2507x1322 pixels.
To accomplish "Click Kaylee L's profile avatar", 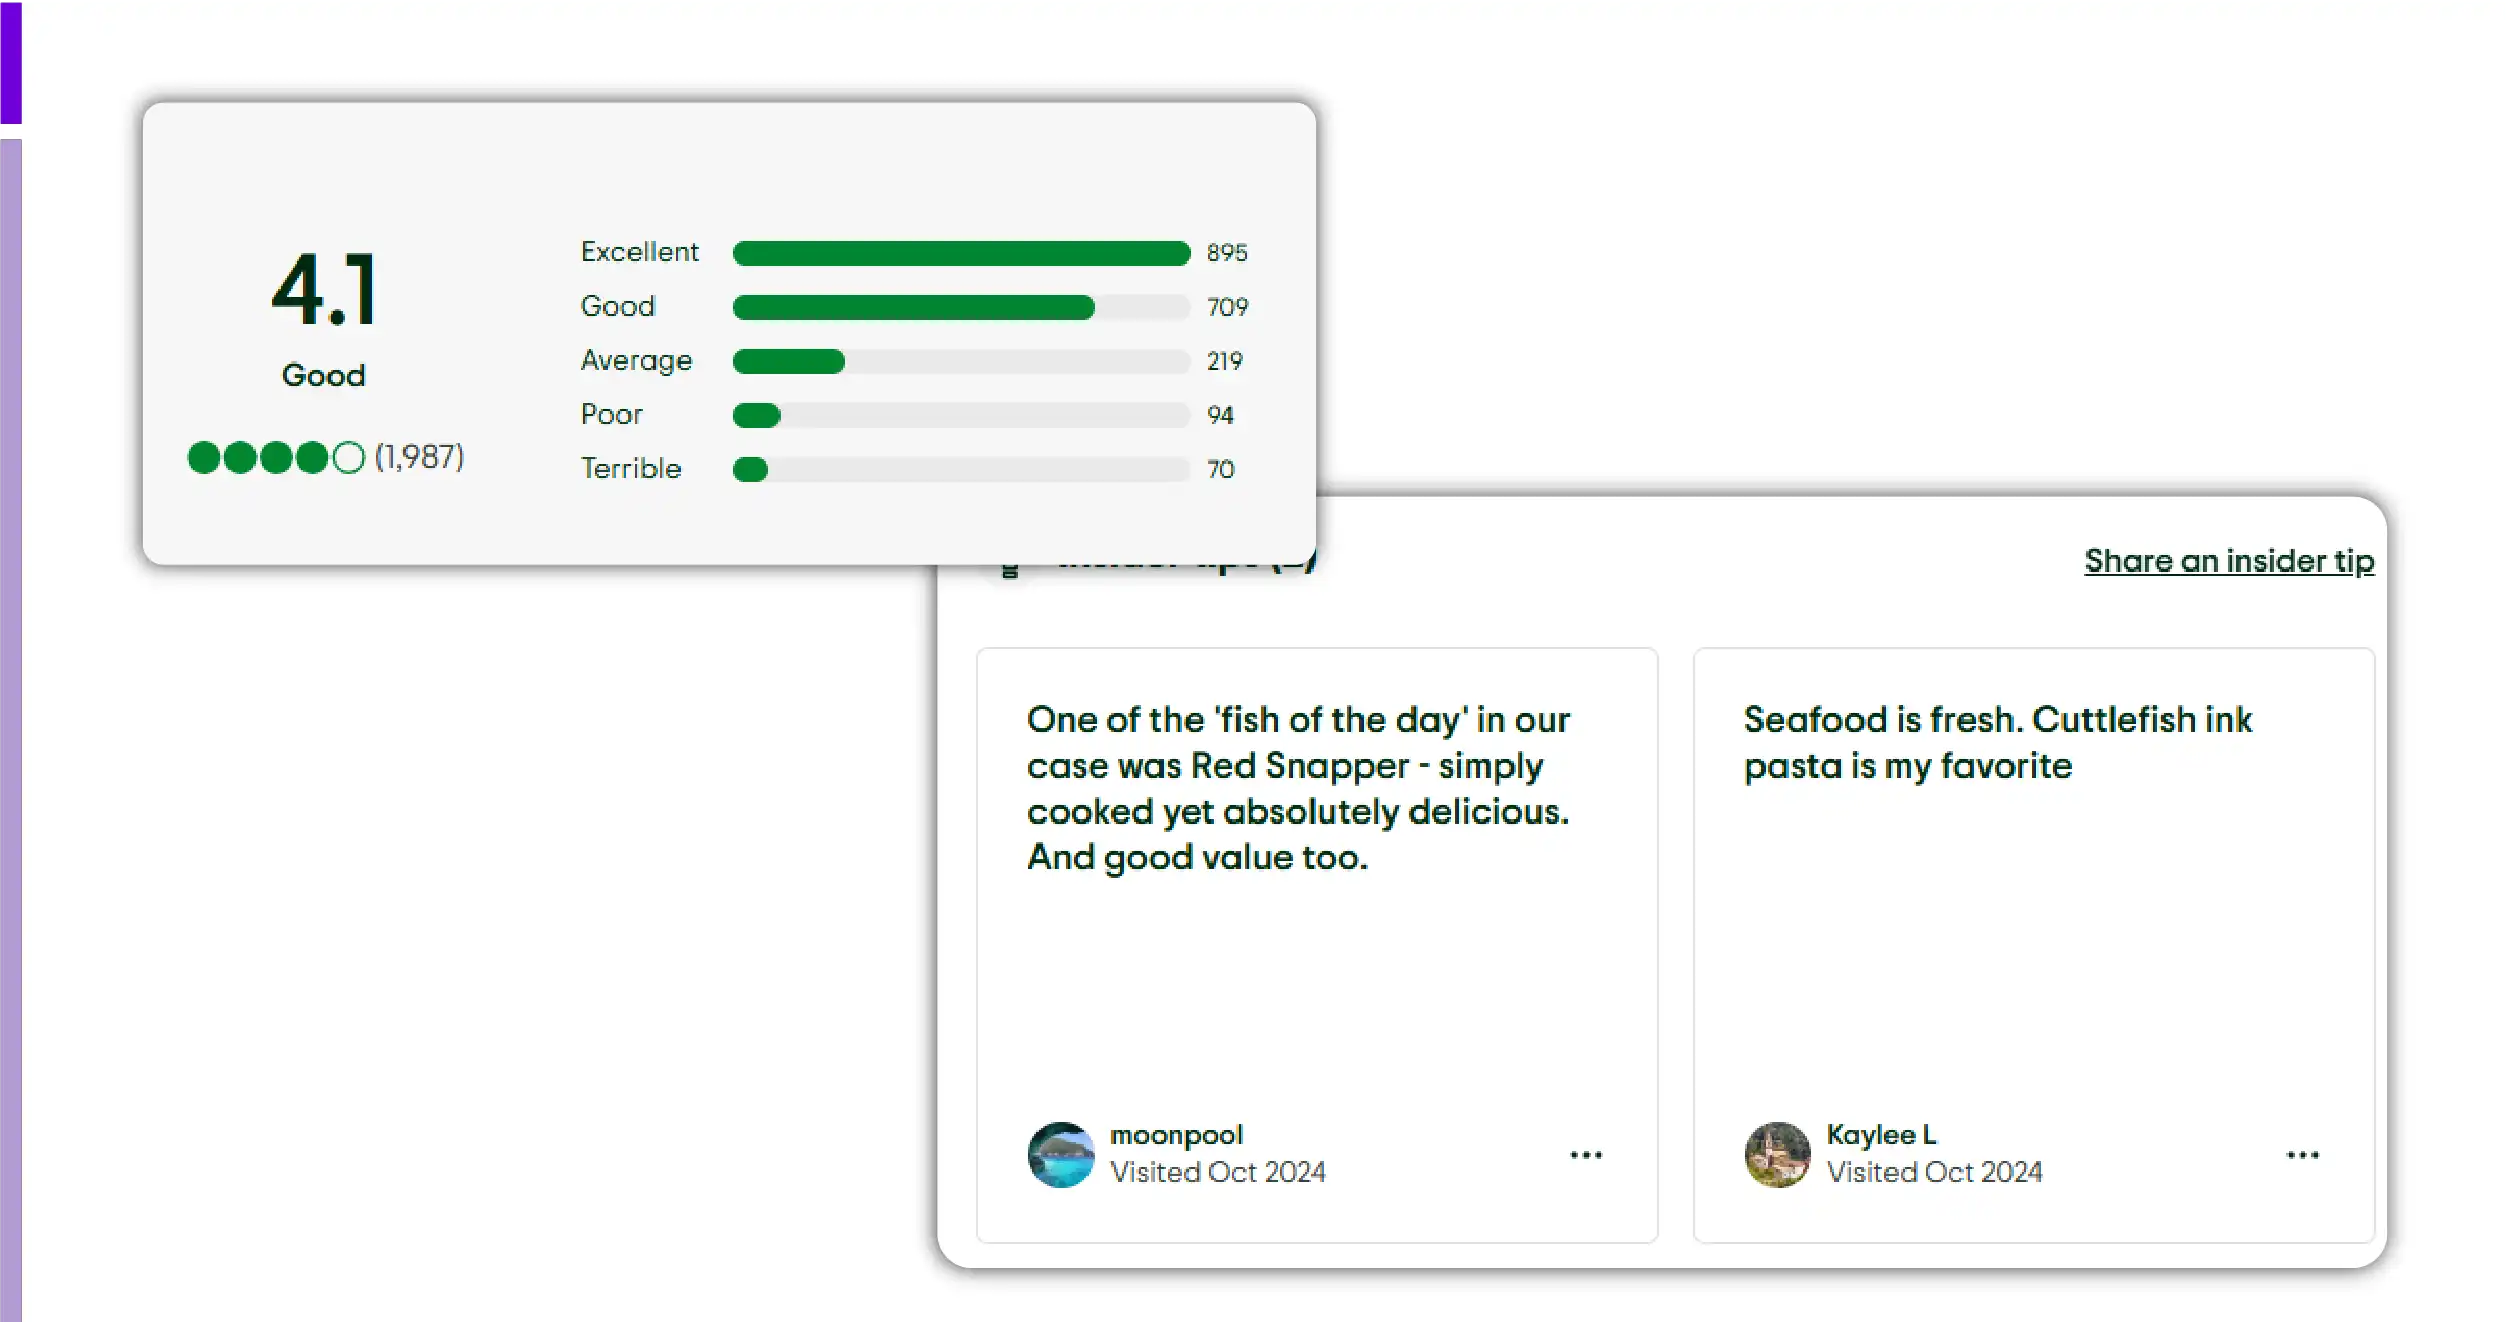I will (x=1777, y=1155).
